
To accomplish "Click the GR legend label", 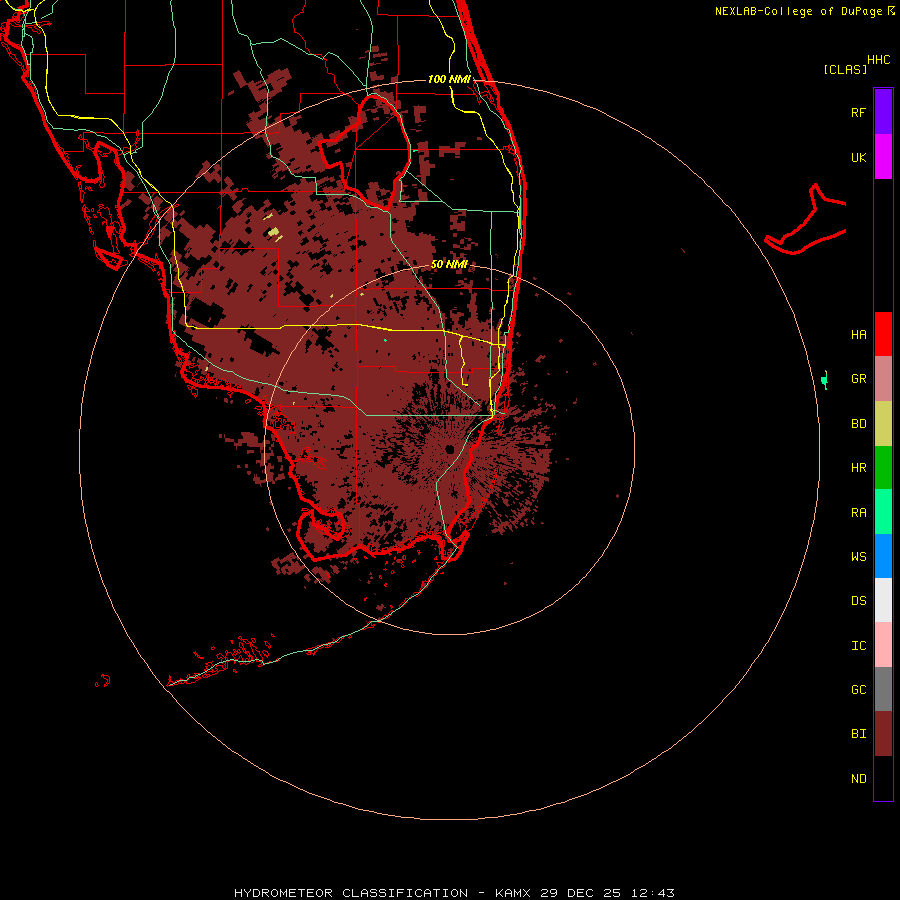I will point(858,379).
